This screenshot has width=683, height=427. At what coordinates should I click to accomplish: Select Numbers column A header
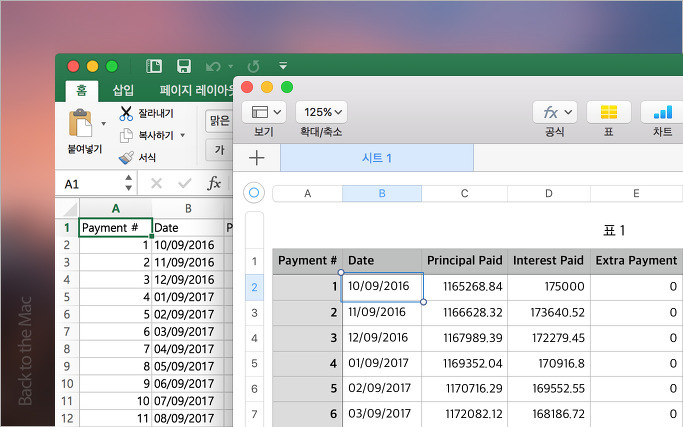click(x=308, y=193)
